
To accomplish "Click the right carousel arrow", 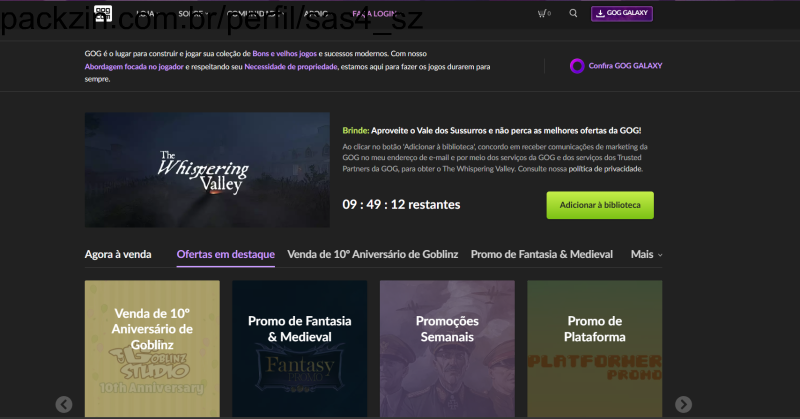I will (x=683, y=404).
